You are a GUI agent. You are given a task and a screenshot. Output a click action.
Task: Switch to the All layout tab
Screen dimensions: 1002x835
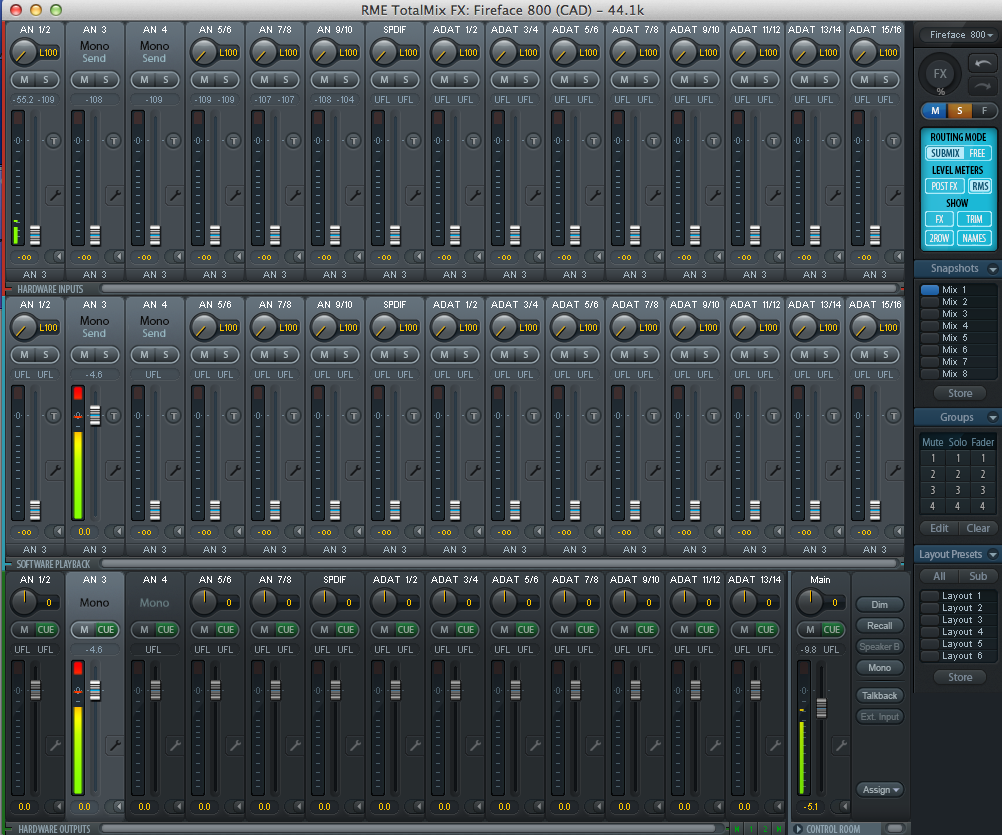(939, 576)
